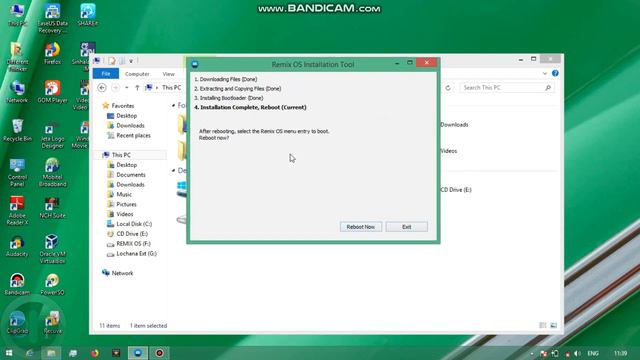Open ClipGrab desktop shortcut
Screen dimensions: 640x360
[17, 323]
